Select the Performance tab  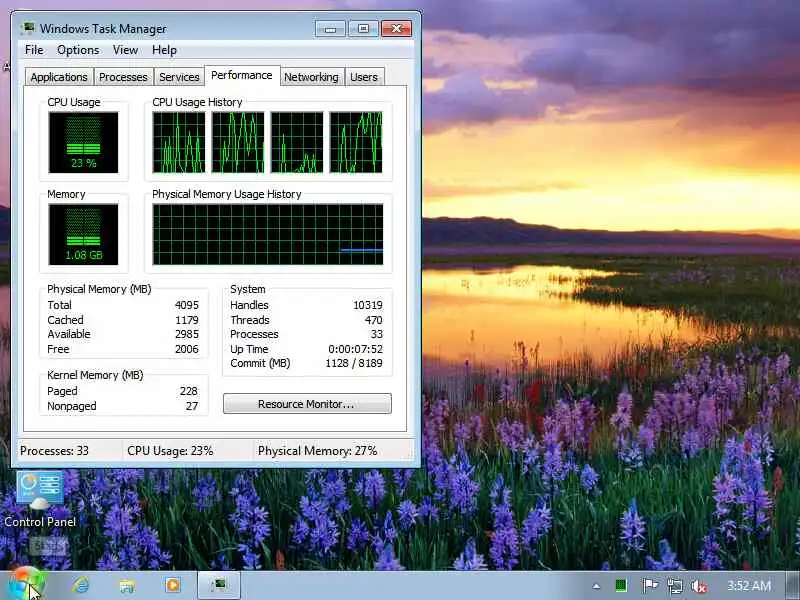[x=242, y=76]
